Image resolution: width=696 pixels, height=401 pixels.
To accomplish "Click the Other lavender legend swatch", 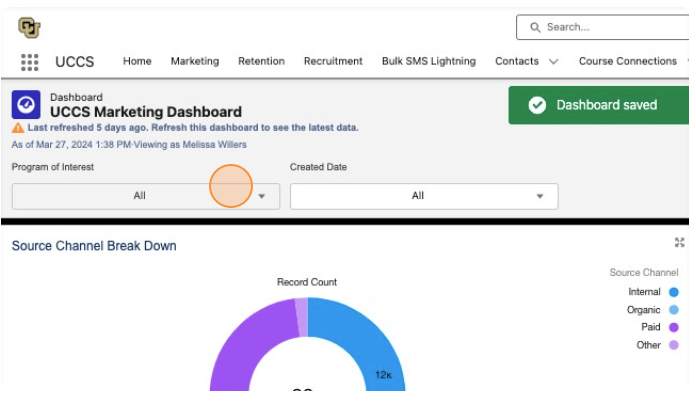I will tap(673, 345).
